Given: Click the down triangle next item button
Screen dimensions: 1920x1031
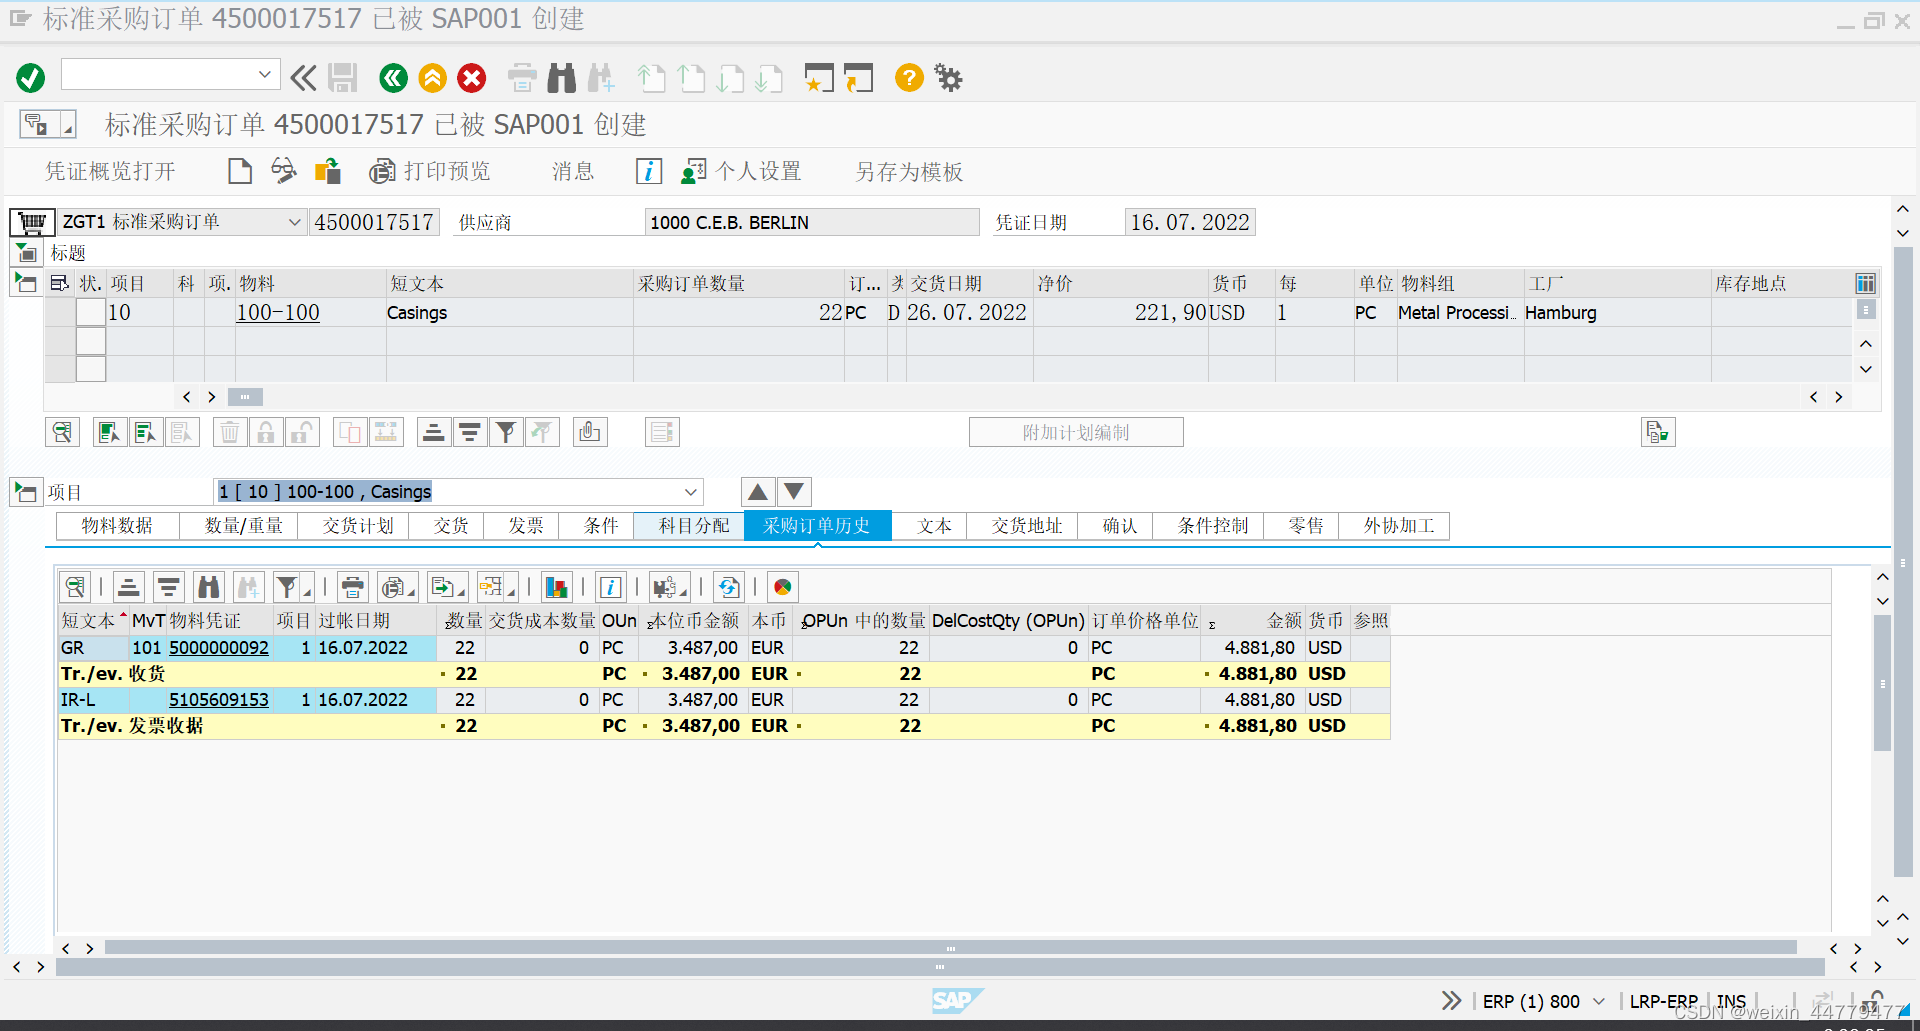Looking at the screenshot, I should (794, 491).
